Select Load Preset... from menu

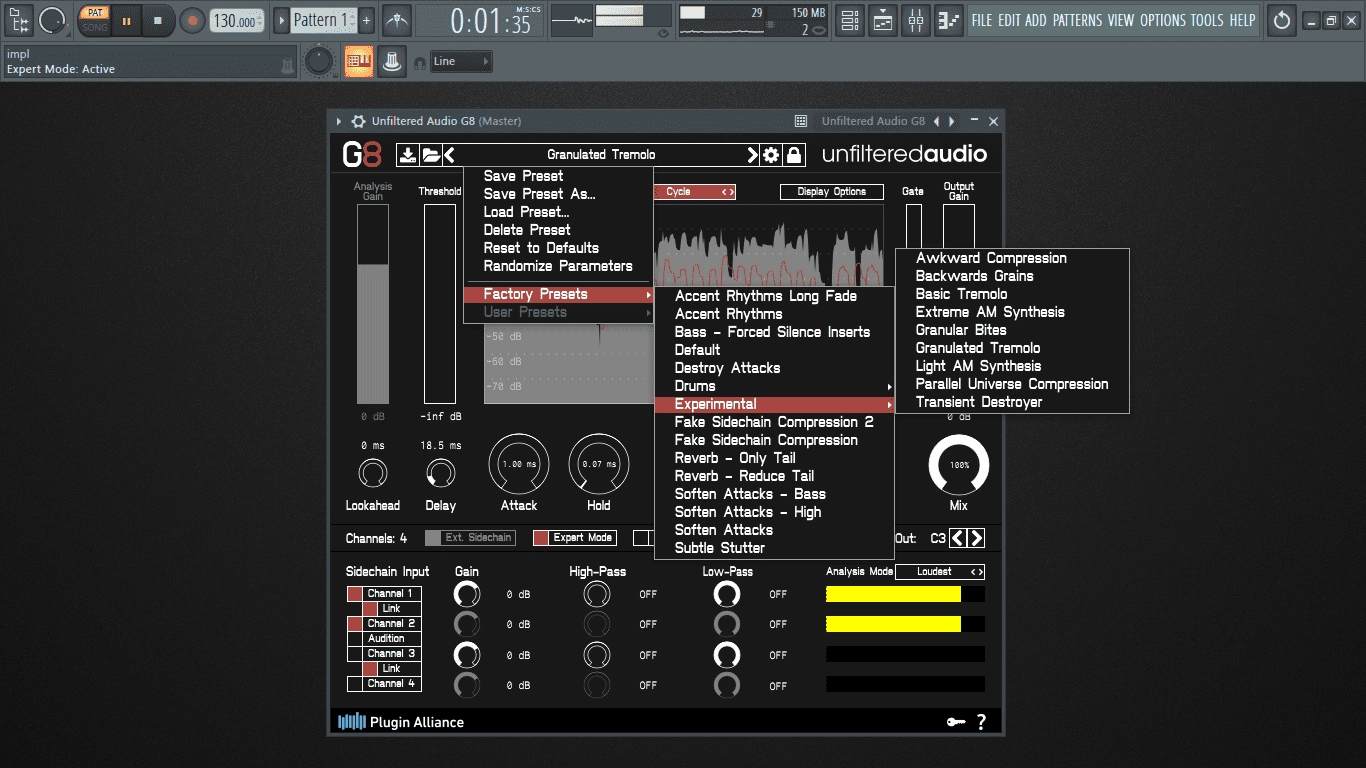coord(526,212)
